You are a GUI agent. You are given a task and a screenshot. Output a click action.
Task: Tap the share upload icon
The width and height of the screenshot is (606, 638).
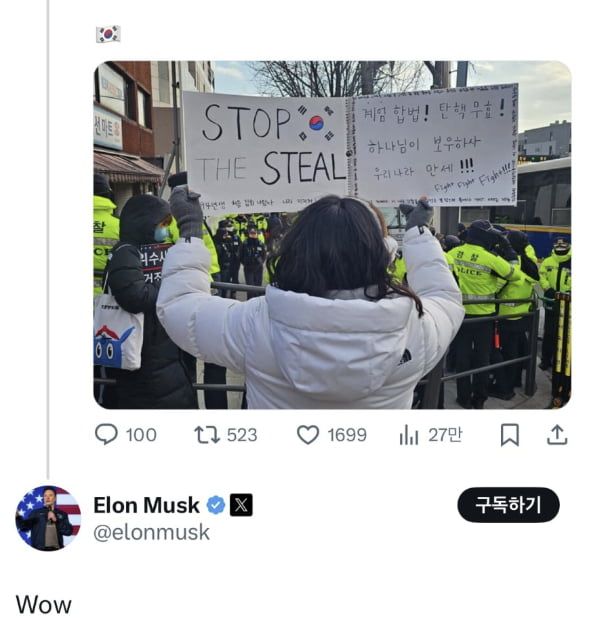click(557, 435)
